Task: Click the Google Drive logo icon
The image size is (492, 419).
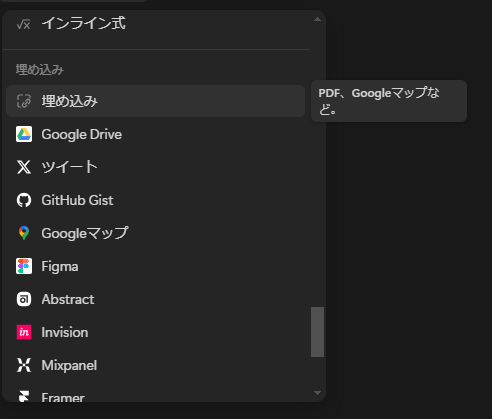Action: (x=24, y=134)
